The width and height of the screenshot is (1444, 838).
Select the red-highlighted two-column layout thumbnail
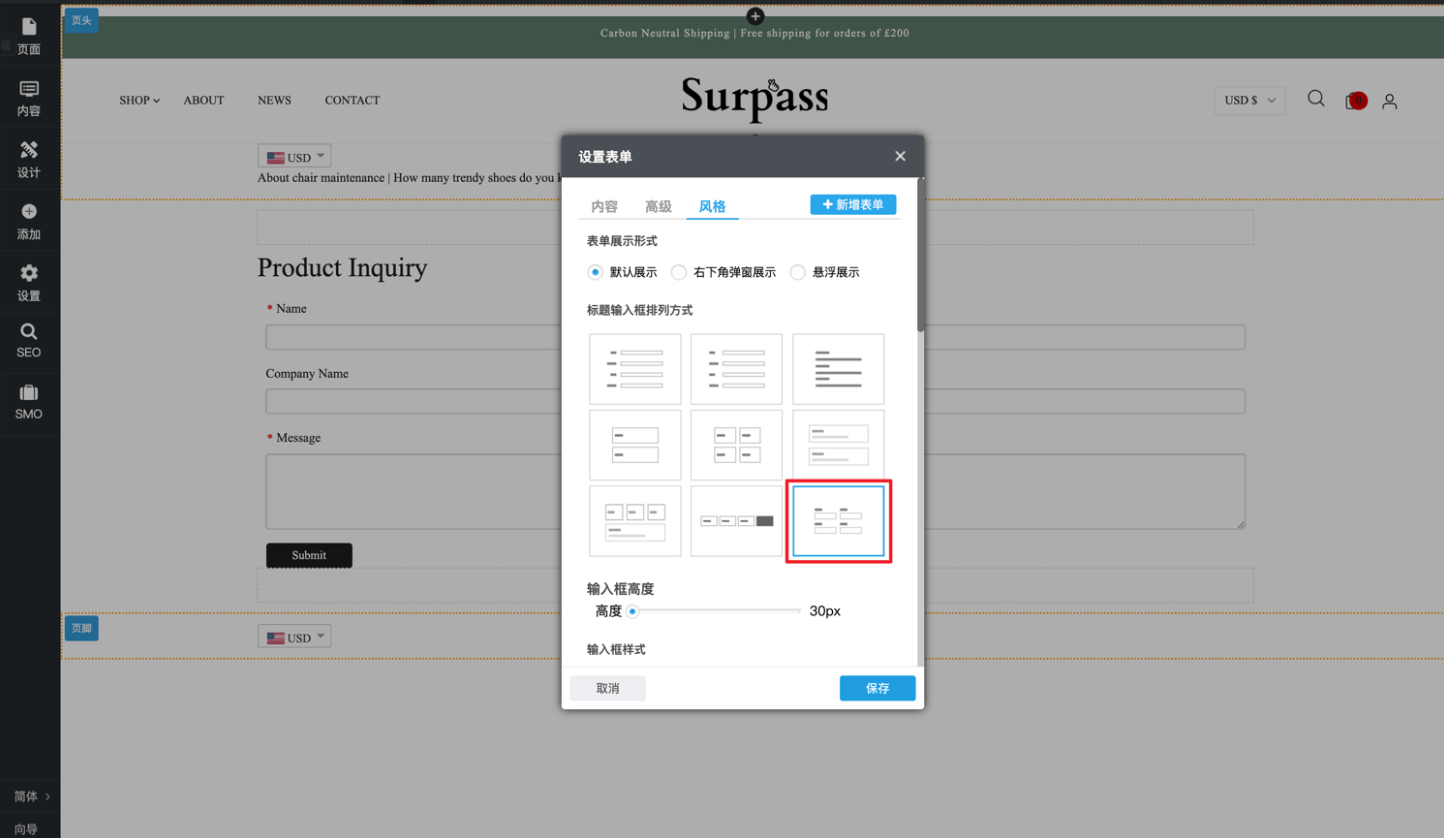click(x=838, y=521)
